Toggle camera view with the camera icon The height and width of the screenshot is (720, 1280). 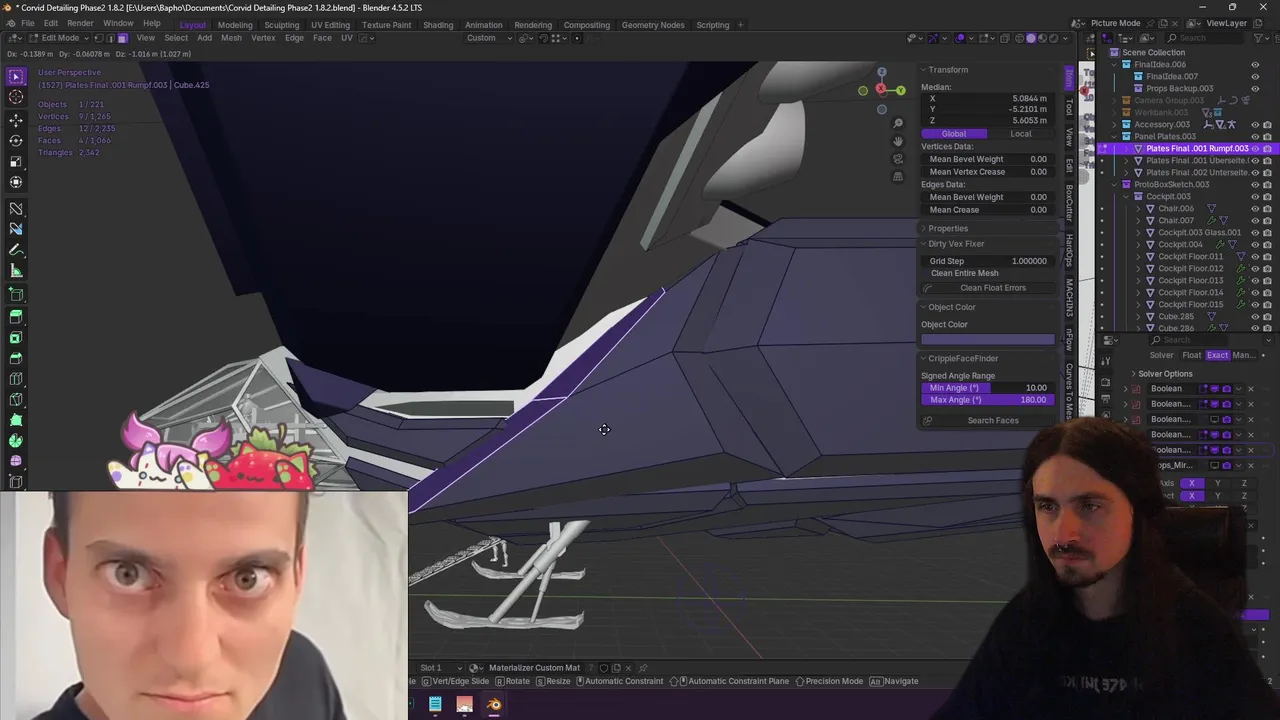[x=898, y=159]
